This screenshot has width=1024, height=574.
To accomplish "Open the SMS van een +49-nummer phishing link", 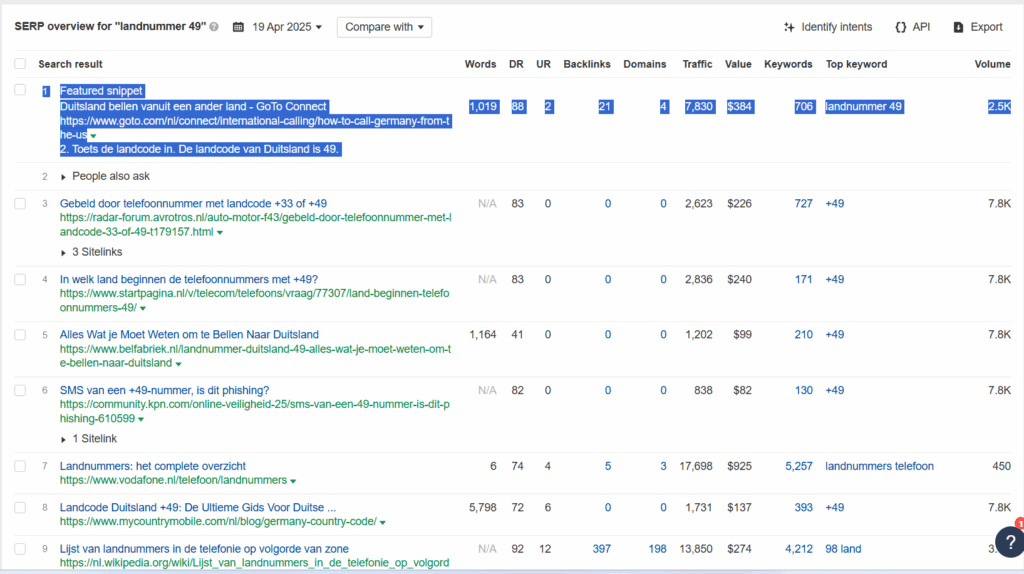I will tap(165, 391).
